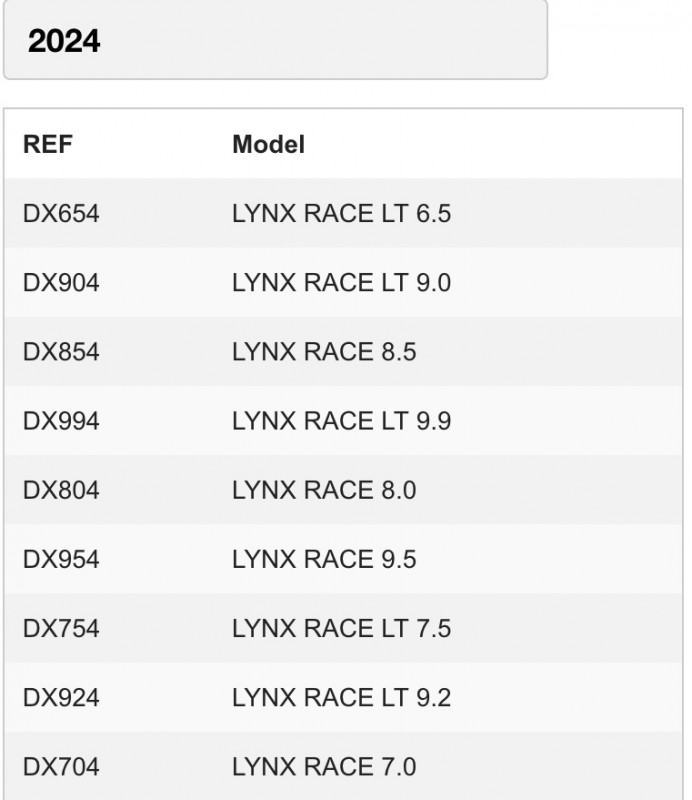Select reference DX904
This screenshot has width=692, height=800.
click(61, 283)
